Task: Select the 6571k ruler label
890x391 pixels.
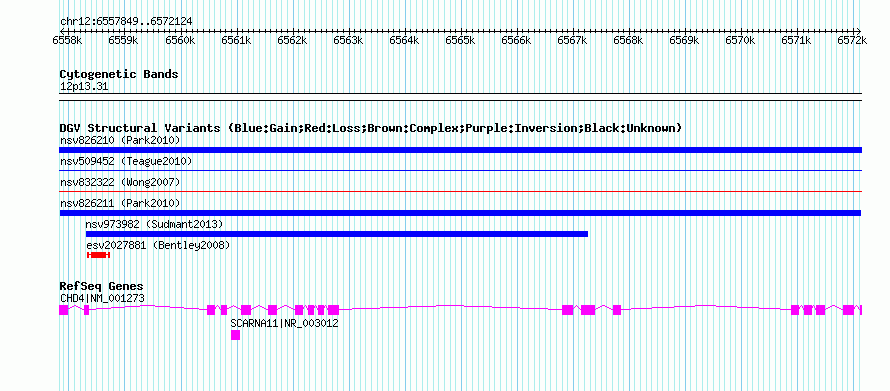Action: 797,40
